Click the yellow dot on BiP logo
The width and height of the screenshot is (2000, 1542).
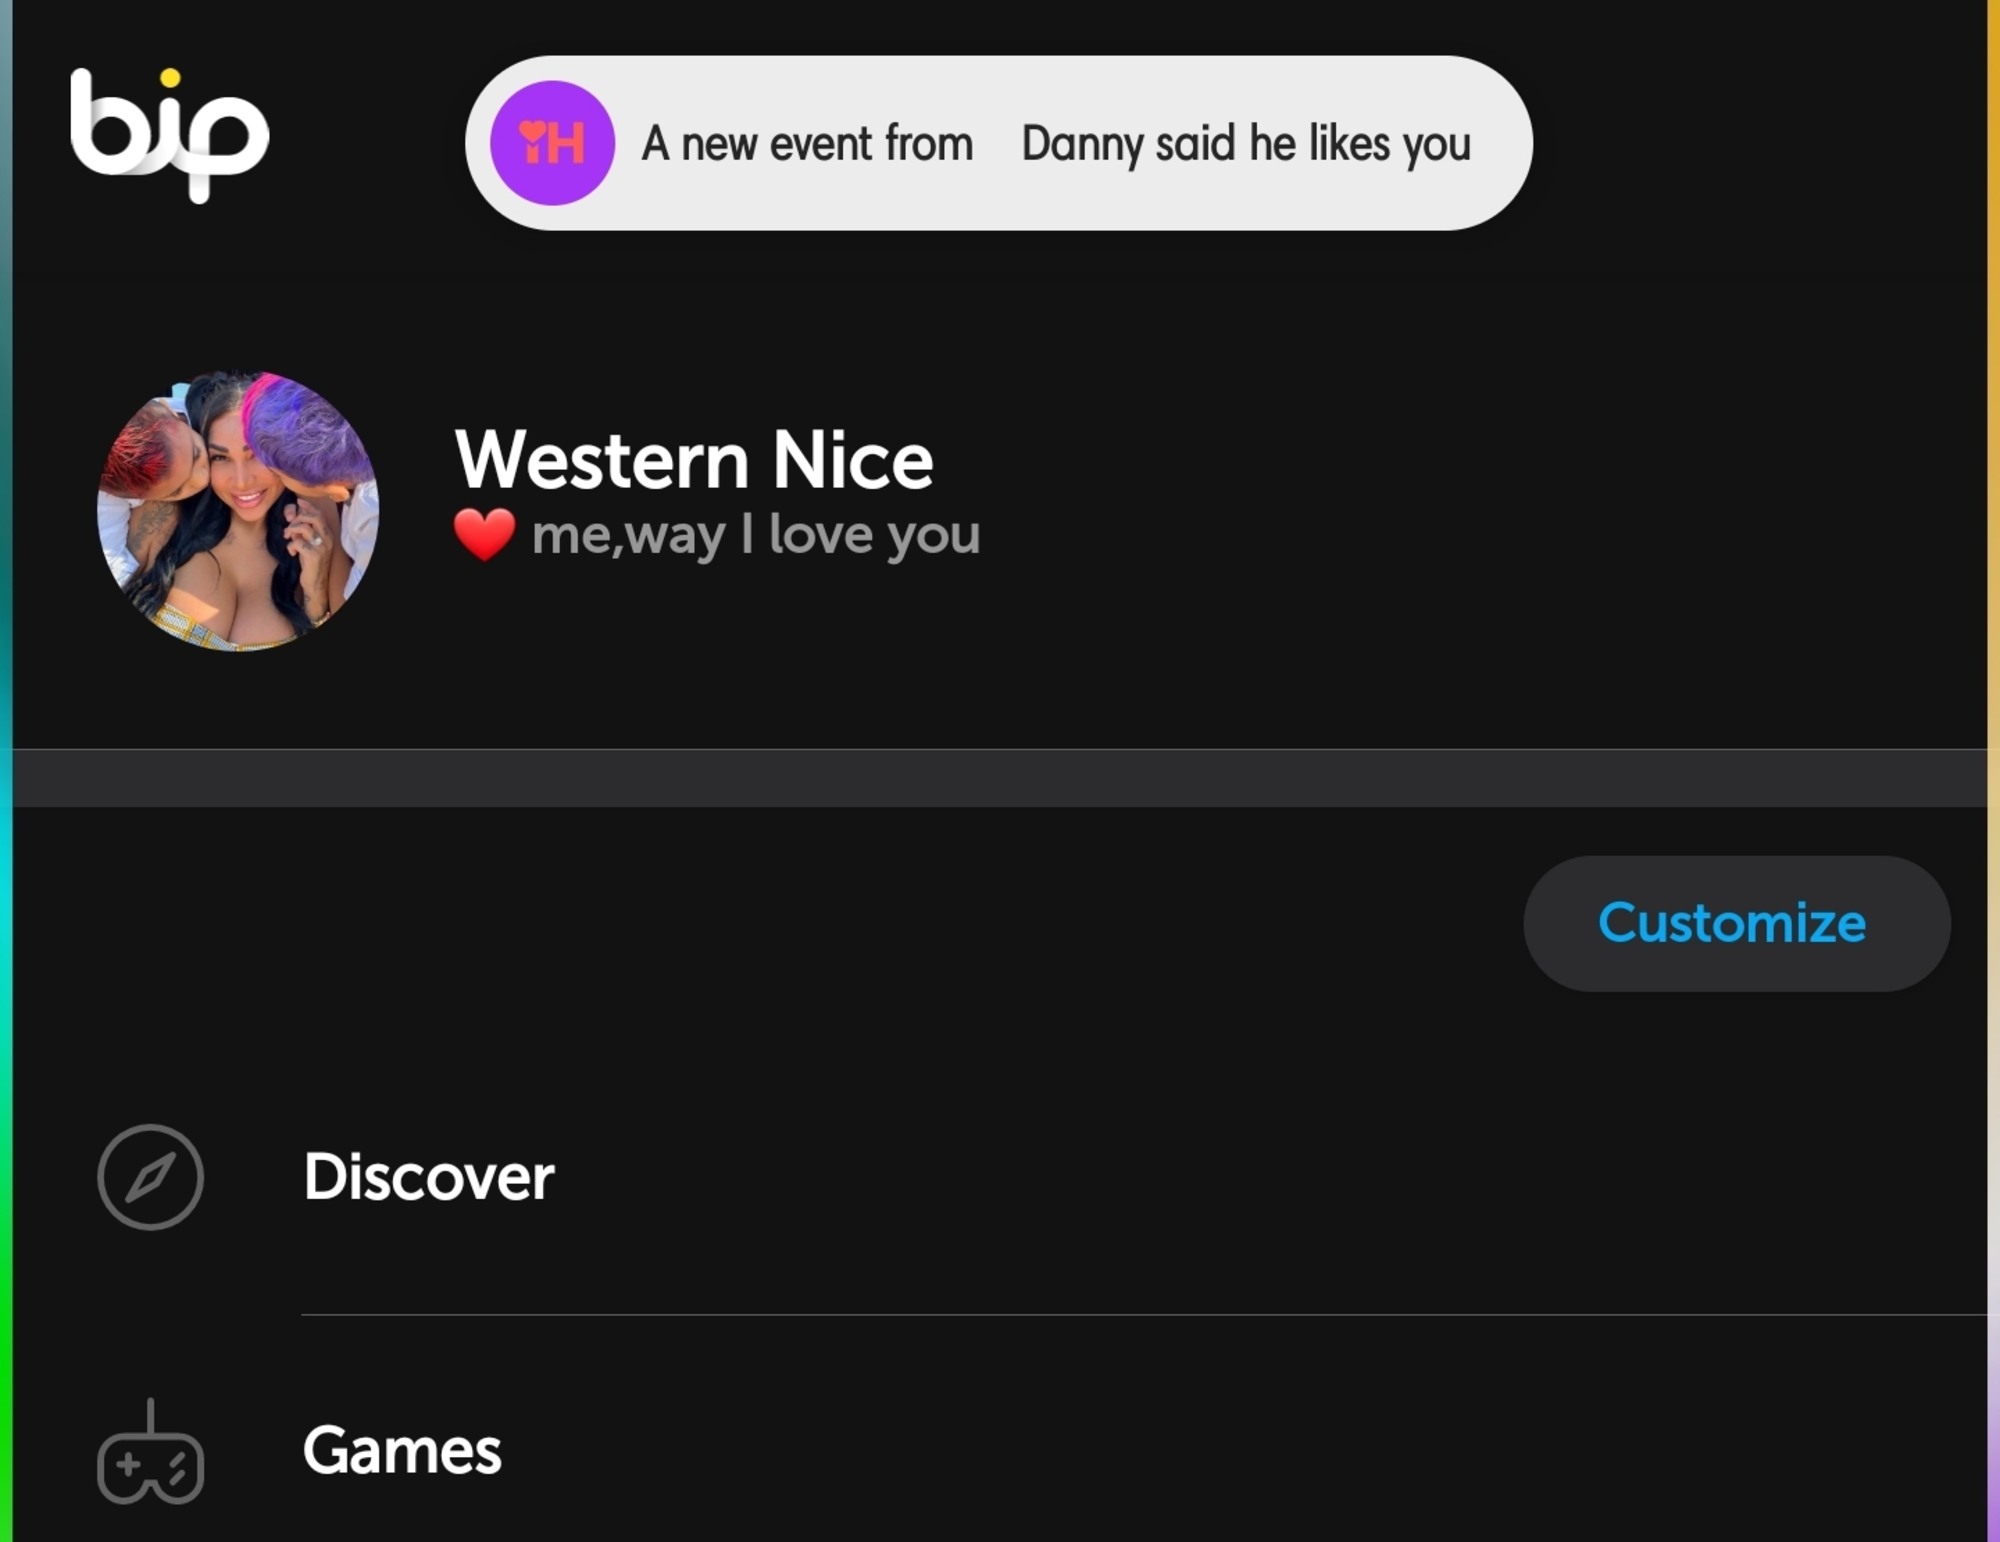coord(170,78)
